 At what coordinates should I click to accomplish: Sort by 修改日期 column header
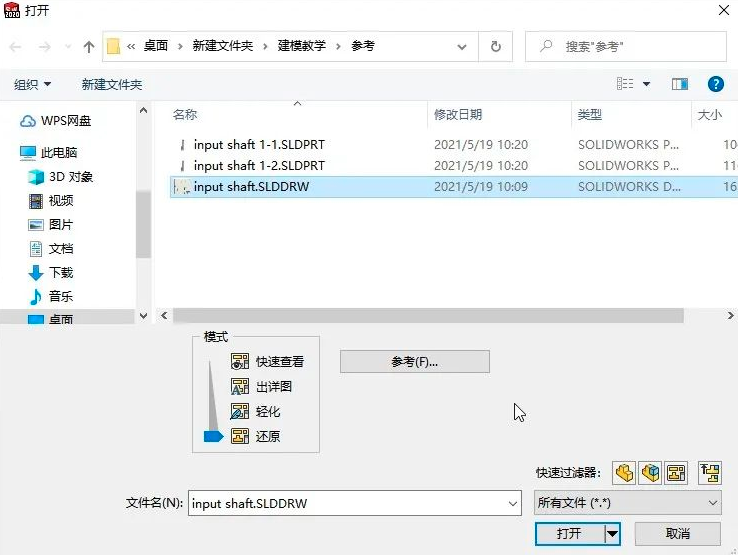[x=458, y=114]
